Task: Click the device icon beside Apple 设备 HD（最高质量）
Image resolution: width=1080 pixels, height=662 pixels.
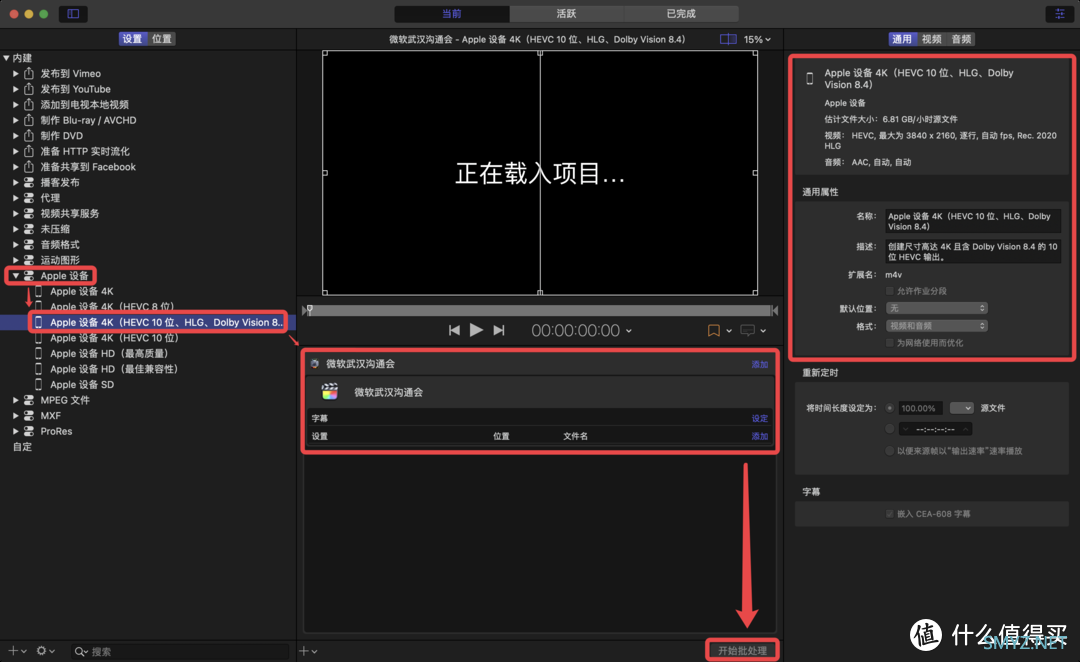Action: coord(39,353)
